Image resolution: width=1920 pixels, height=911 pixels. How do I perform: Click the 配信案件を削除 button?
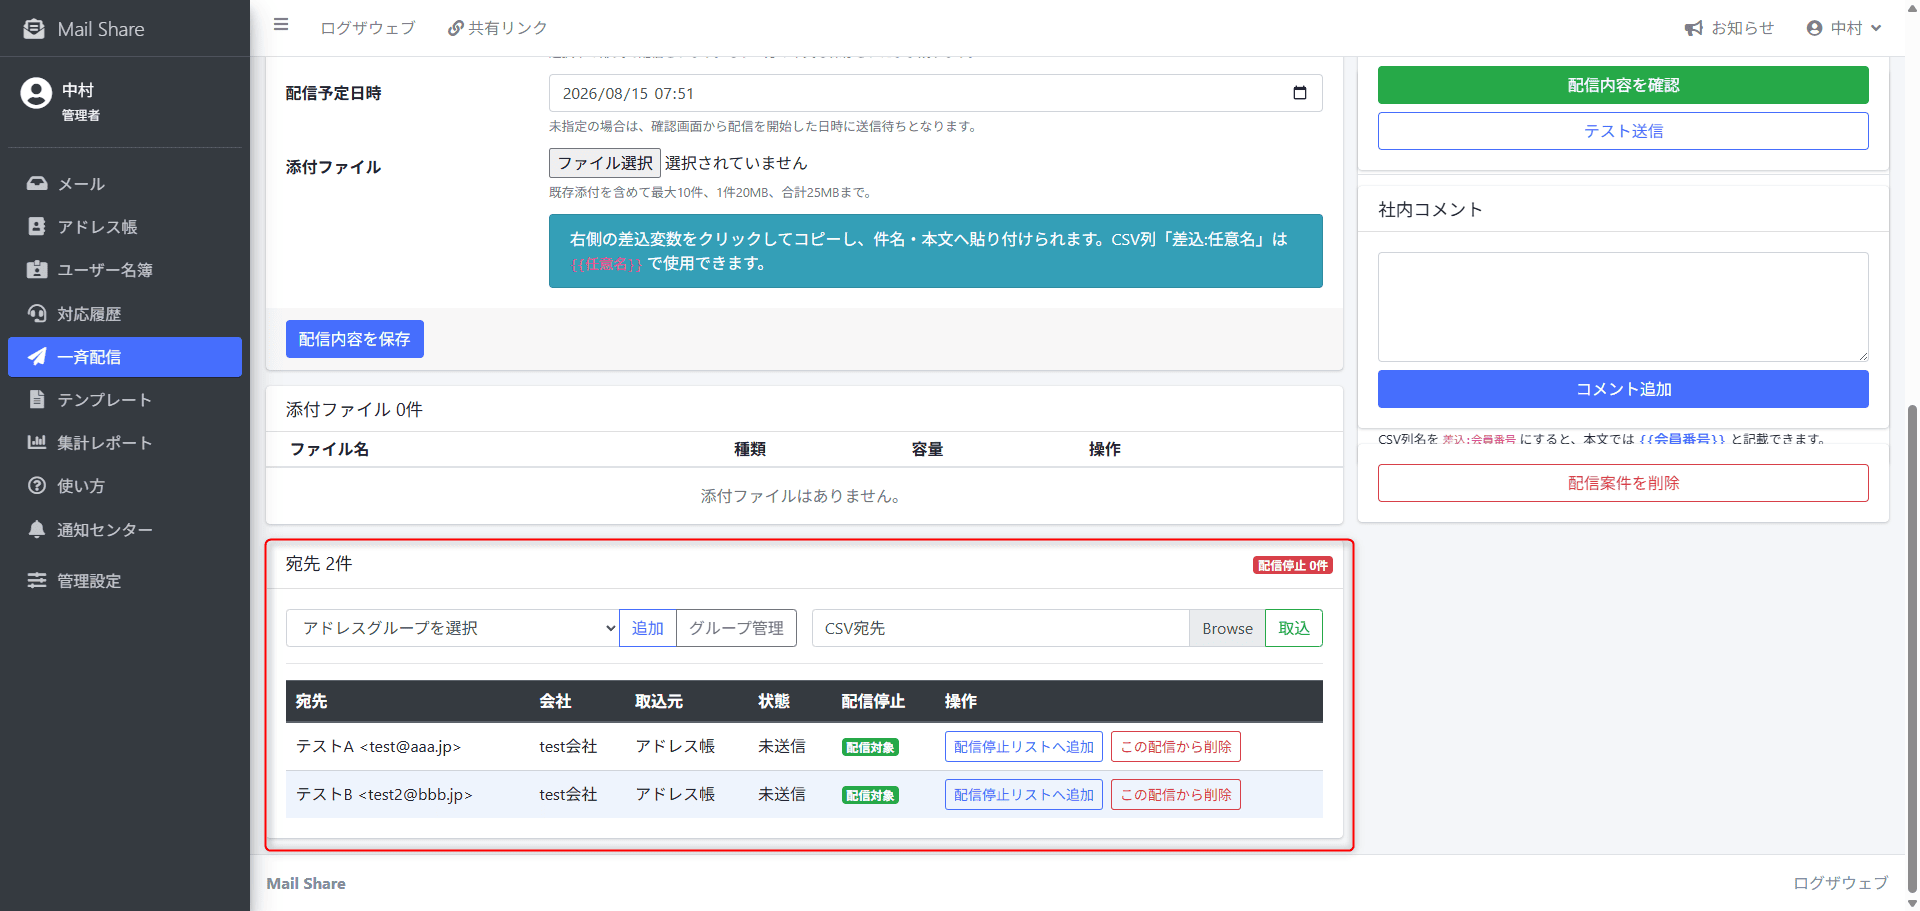point(1623,483)
